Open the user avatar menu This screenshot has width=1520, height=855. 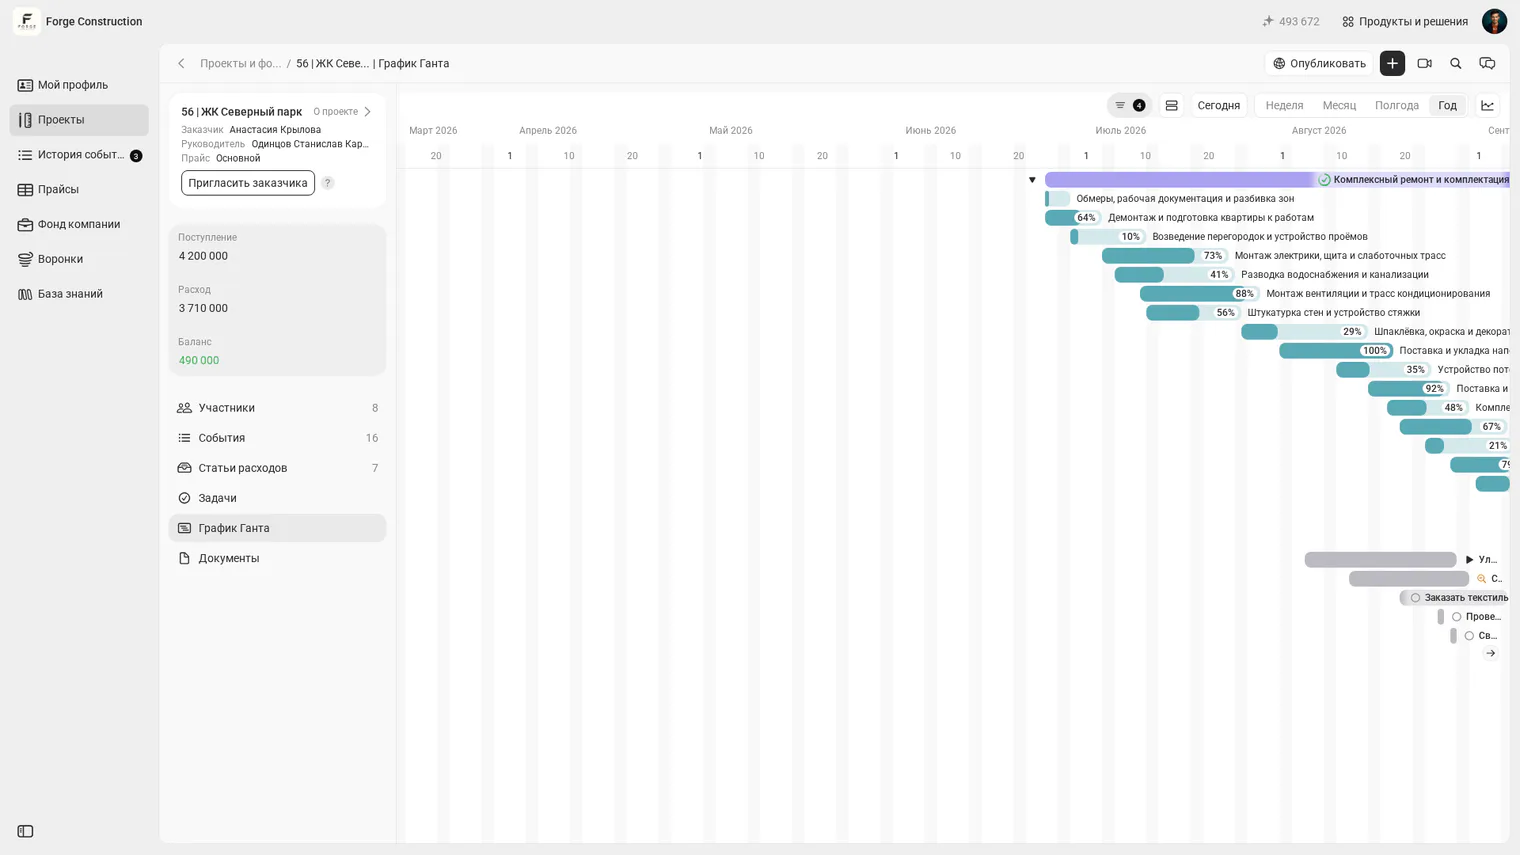[x=1494, y=21]
